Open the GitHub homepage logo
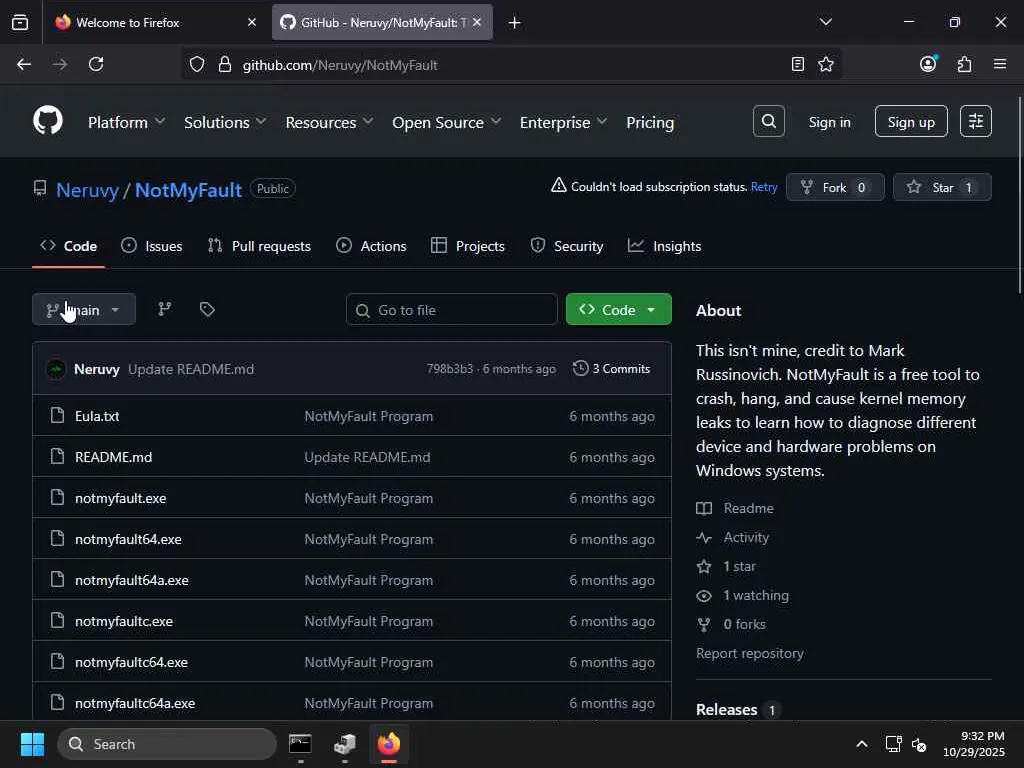This screenshot has width=1024, height=768. (x=48, y=121)
